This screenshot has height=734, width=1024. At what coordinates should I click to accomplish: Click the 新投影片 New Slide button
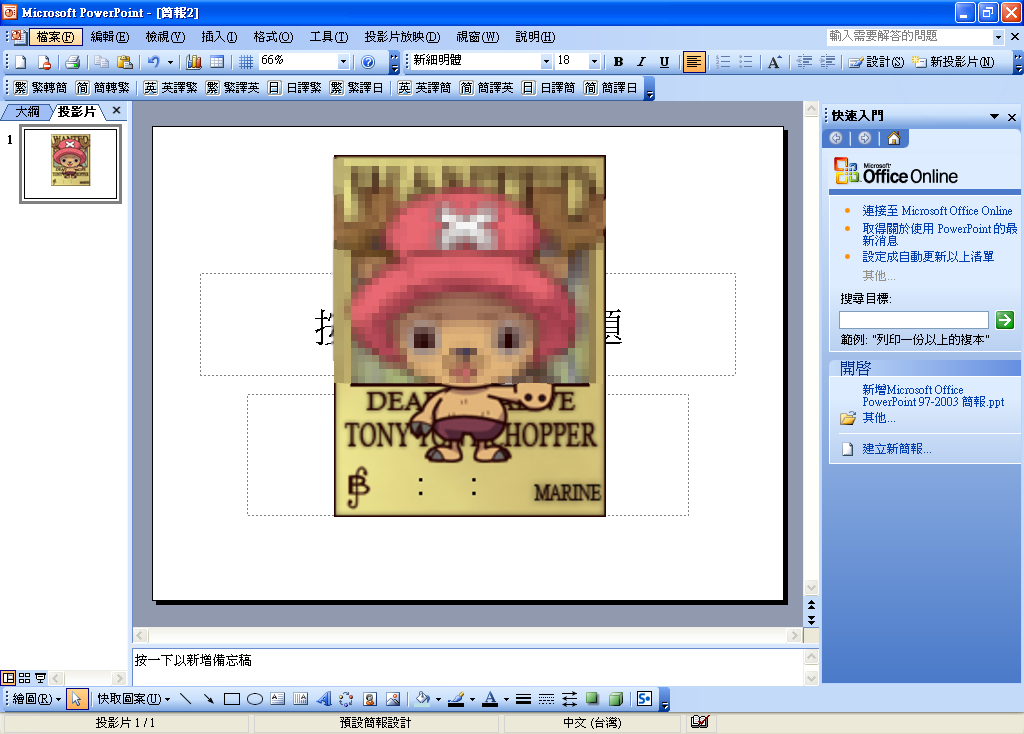click(953, 62)
